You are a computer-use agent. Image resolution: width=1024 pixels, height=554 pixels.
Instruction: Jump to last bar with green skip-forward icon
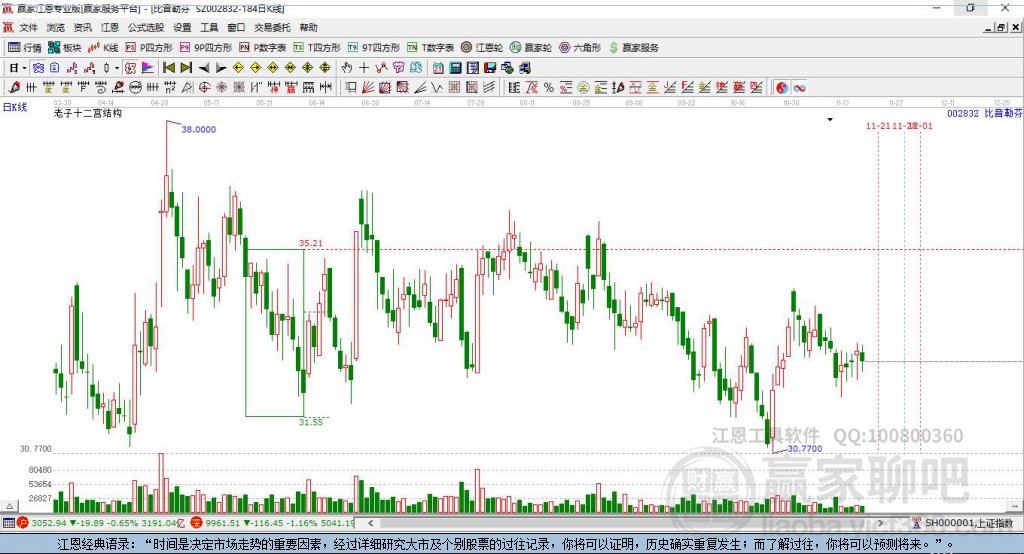tap(186, 68)
